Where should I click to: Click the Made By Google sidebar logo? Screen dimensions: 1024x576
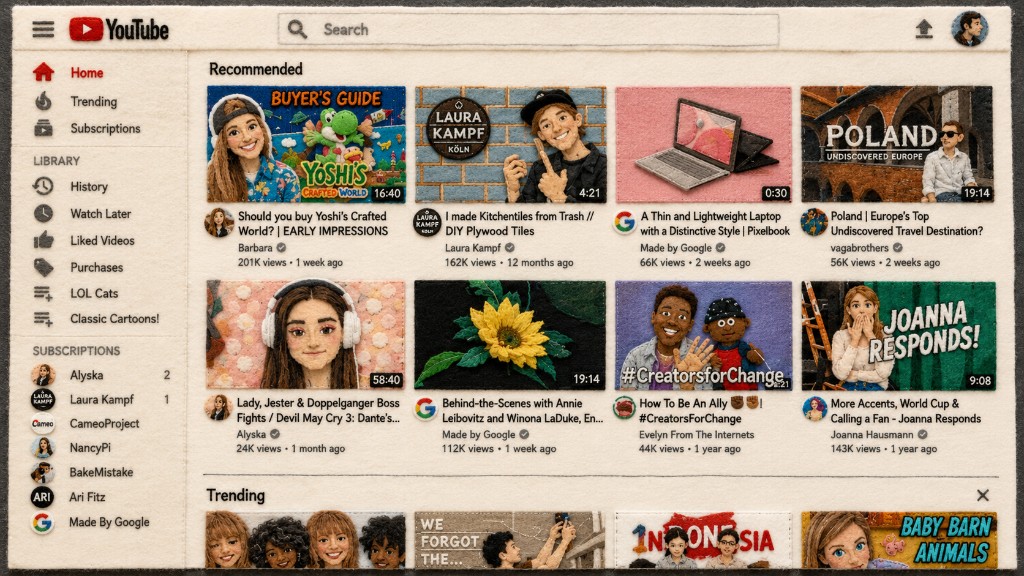coord(42,522)
